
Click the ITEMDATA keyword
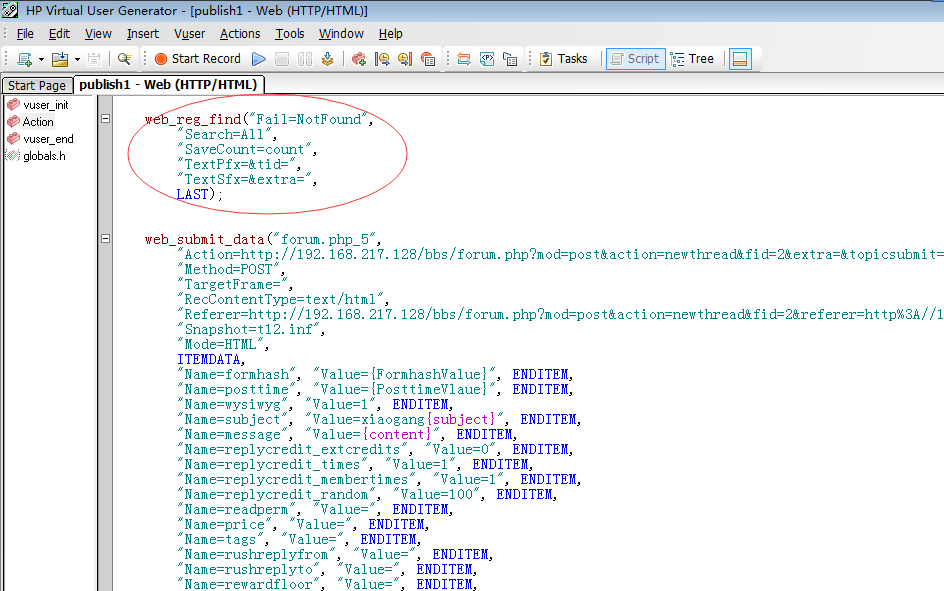208,359
